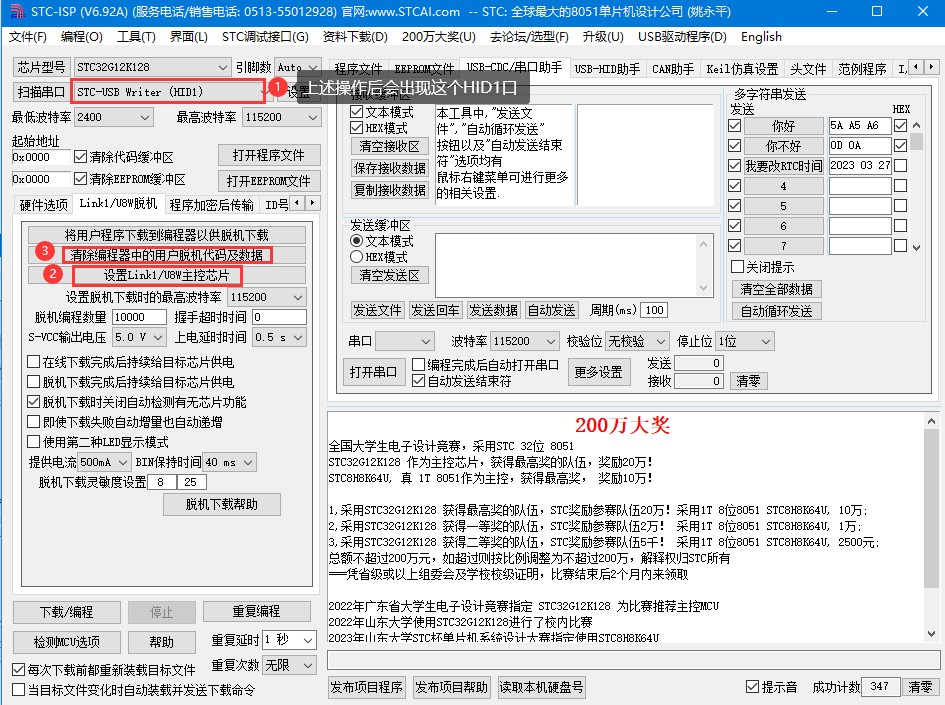The image size is (945, 705).
Task: Click 读取本机硬盘号 button
Action: [x=541, y=687]
